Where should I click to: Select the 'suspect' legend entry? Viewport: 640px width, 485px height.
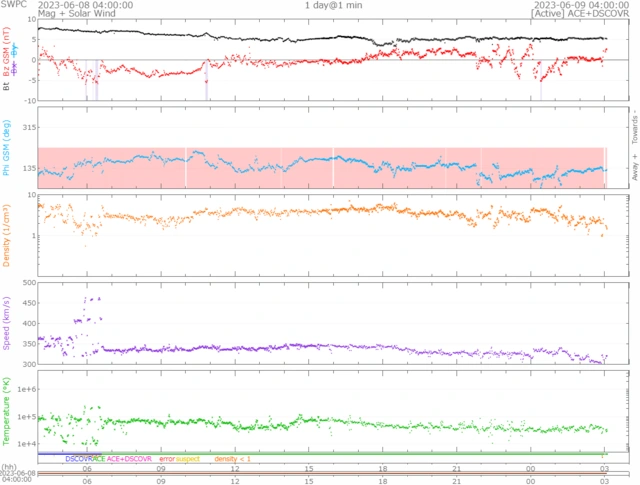[x=188, y=458]
